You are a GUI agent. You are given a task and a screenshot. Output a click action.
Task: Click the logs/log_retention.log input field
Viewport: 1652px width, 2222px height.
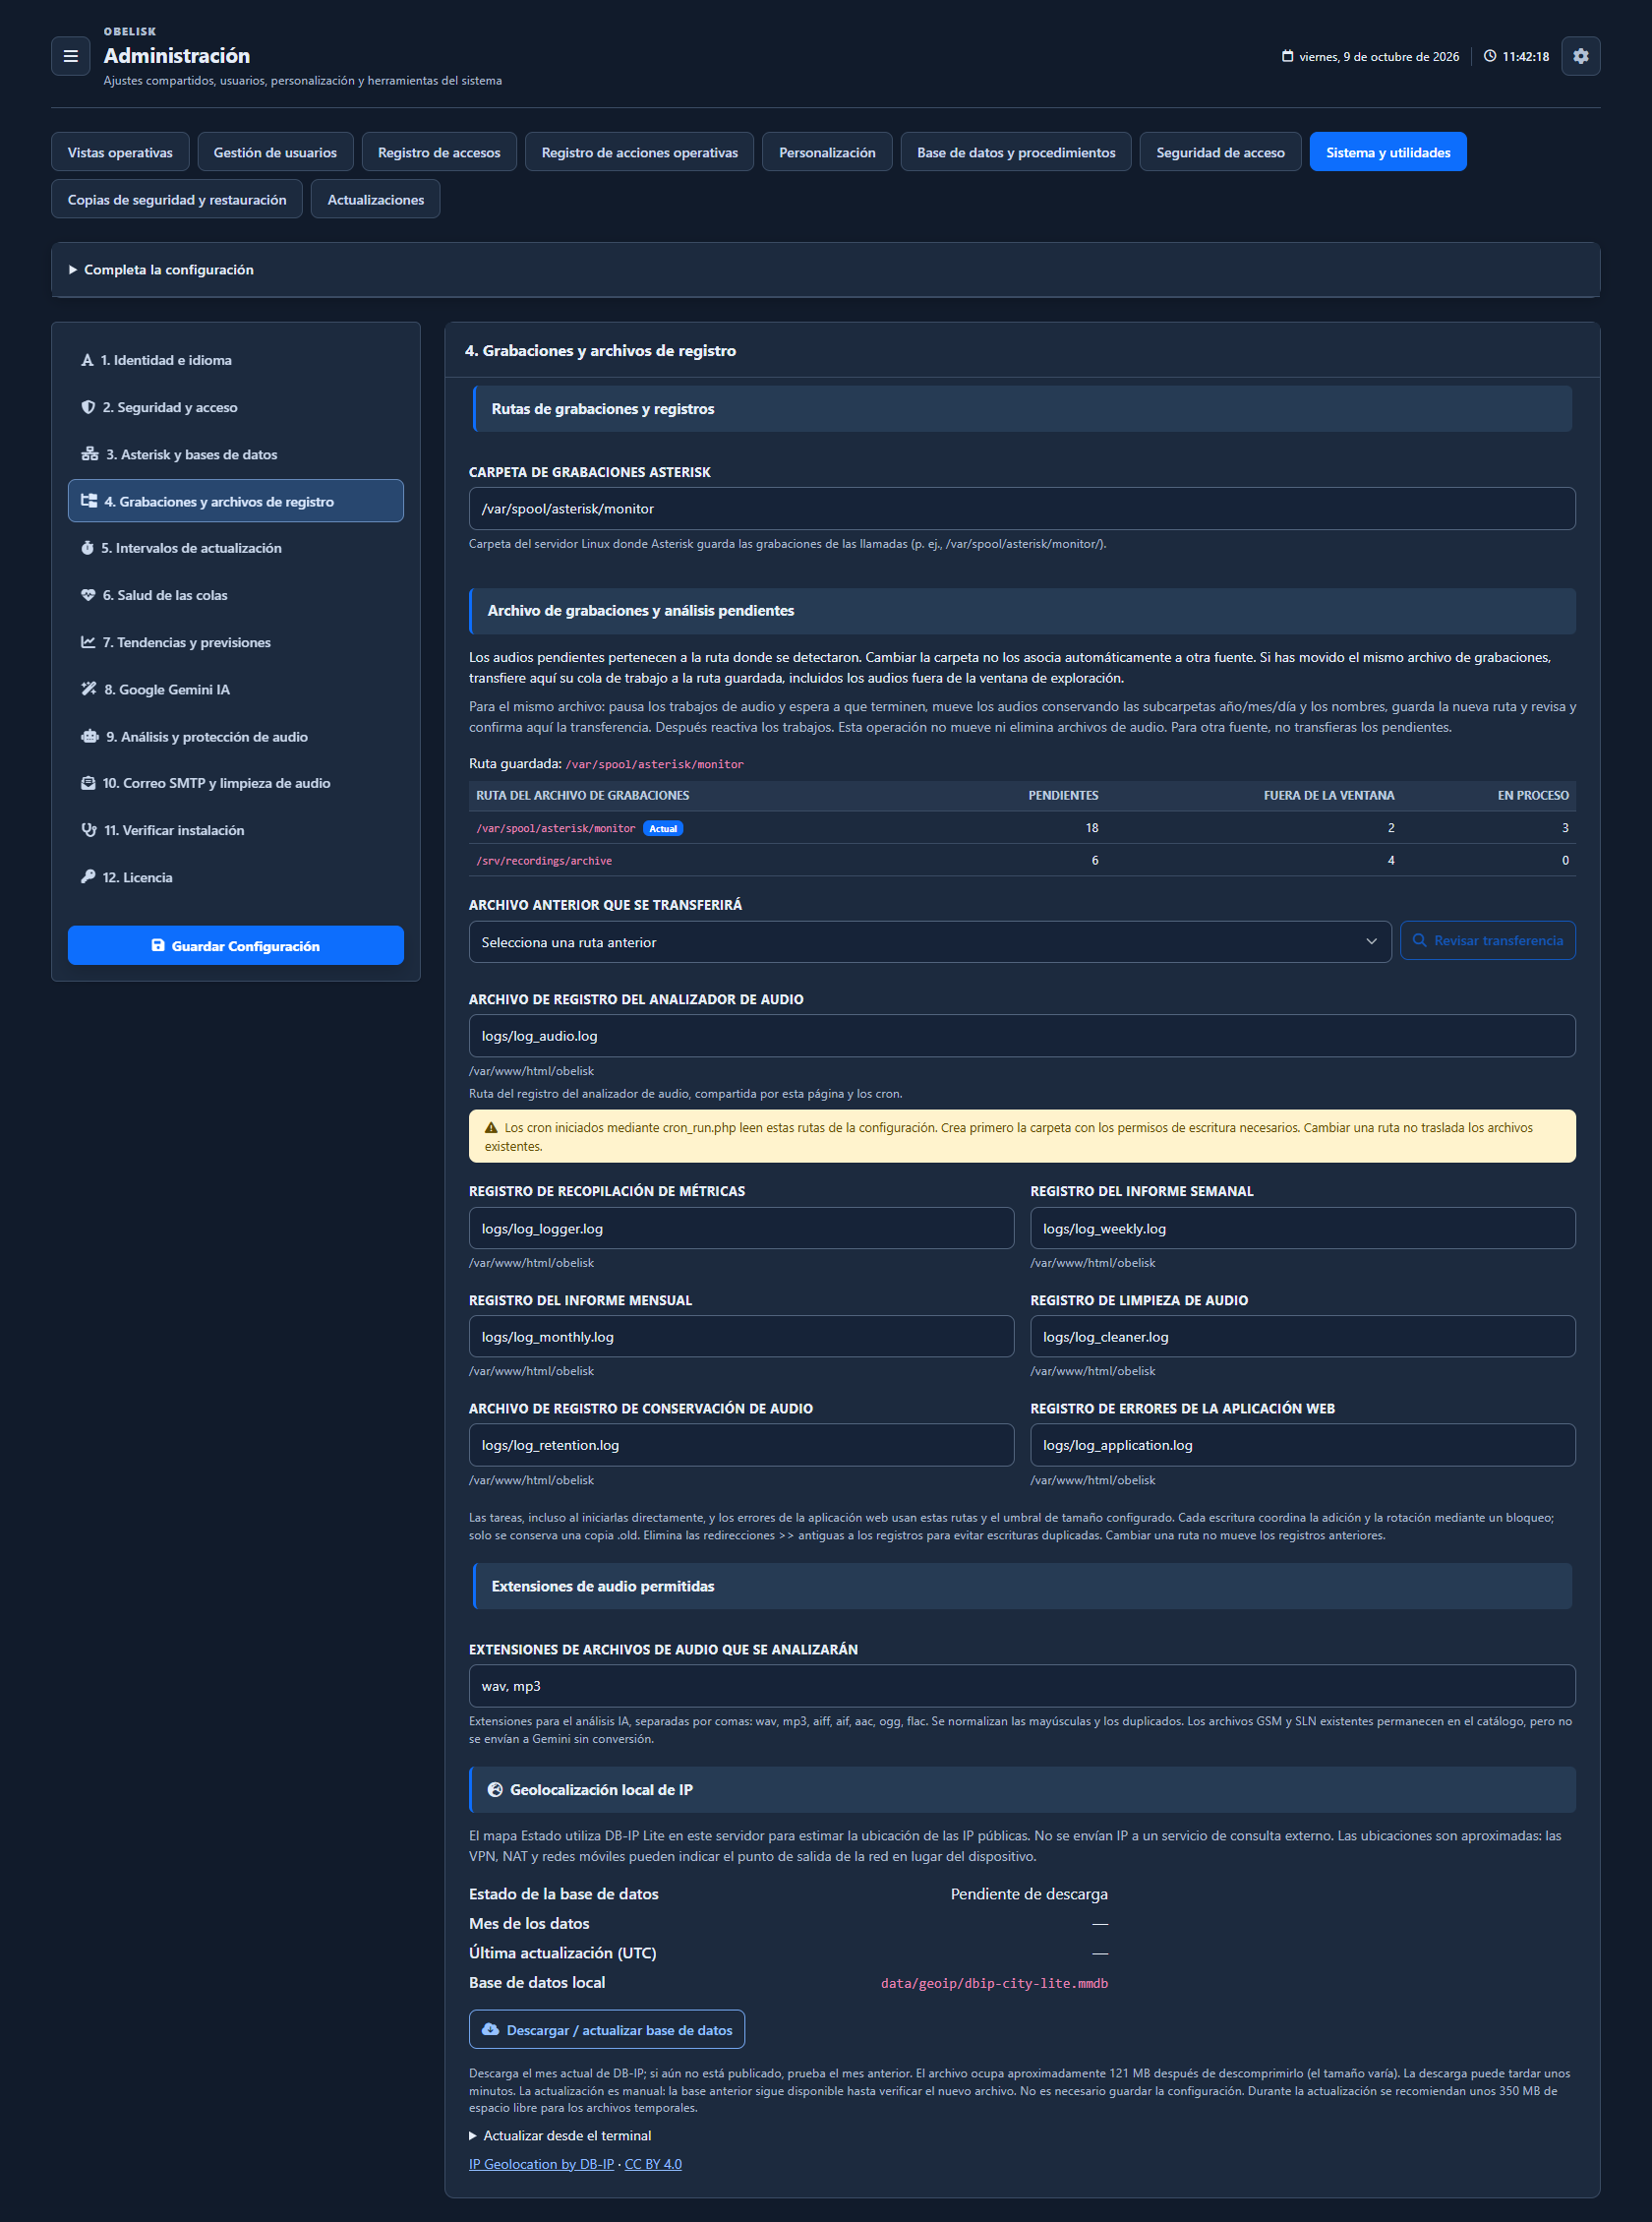[x=741, y=1445]
